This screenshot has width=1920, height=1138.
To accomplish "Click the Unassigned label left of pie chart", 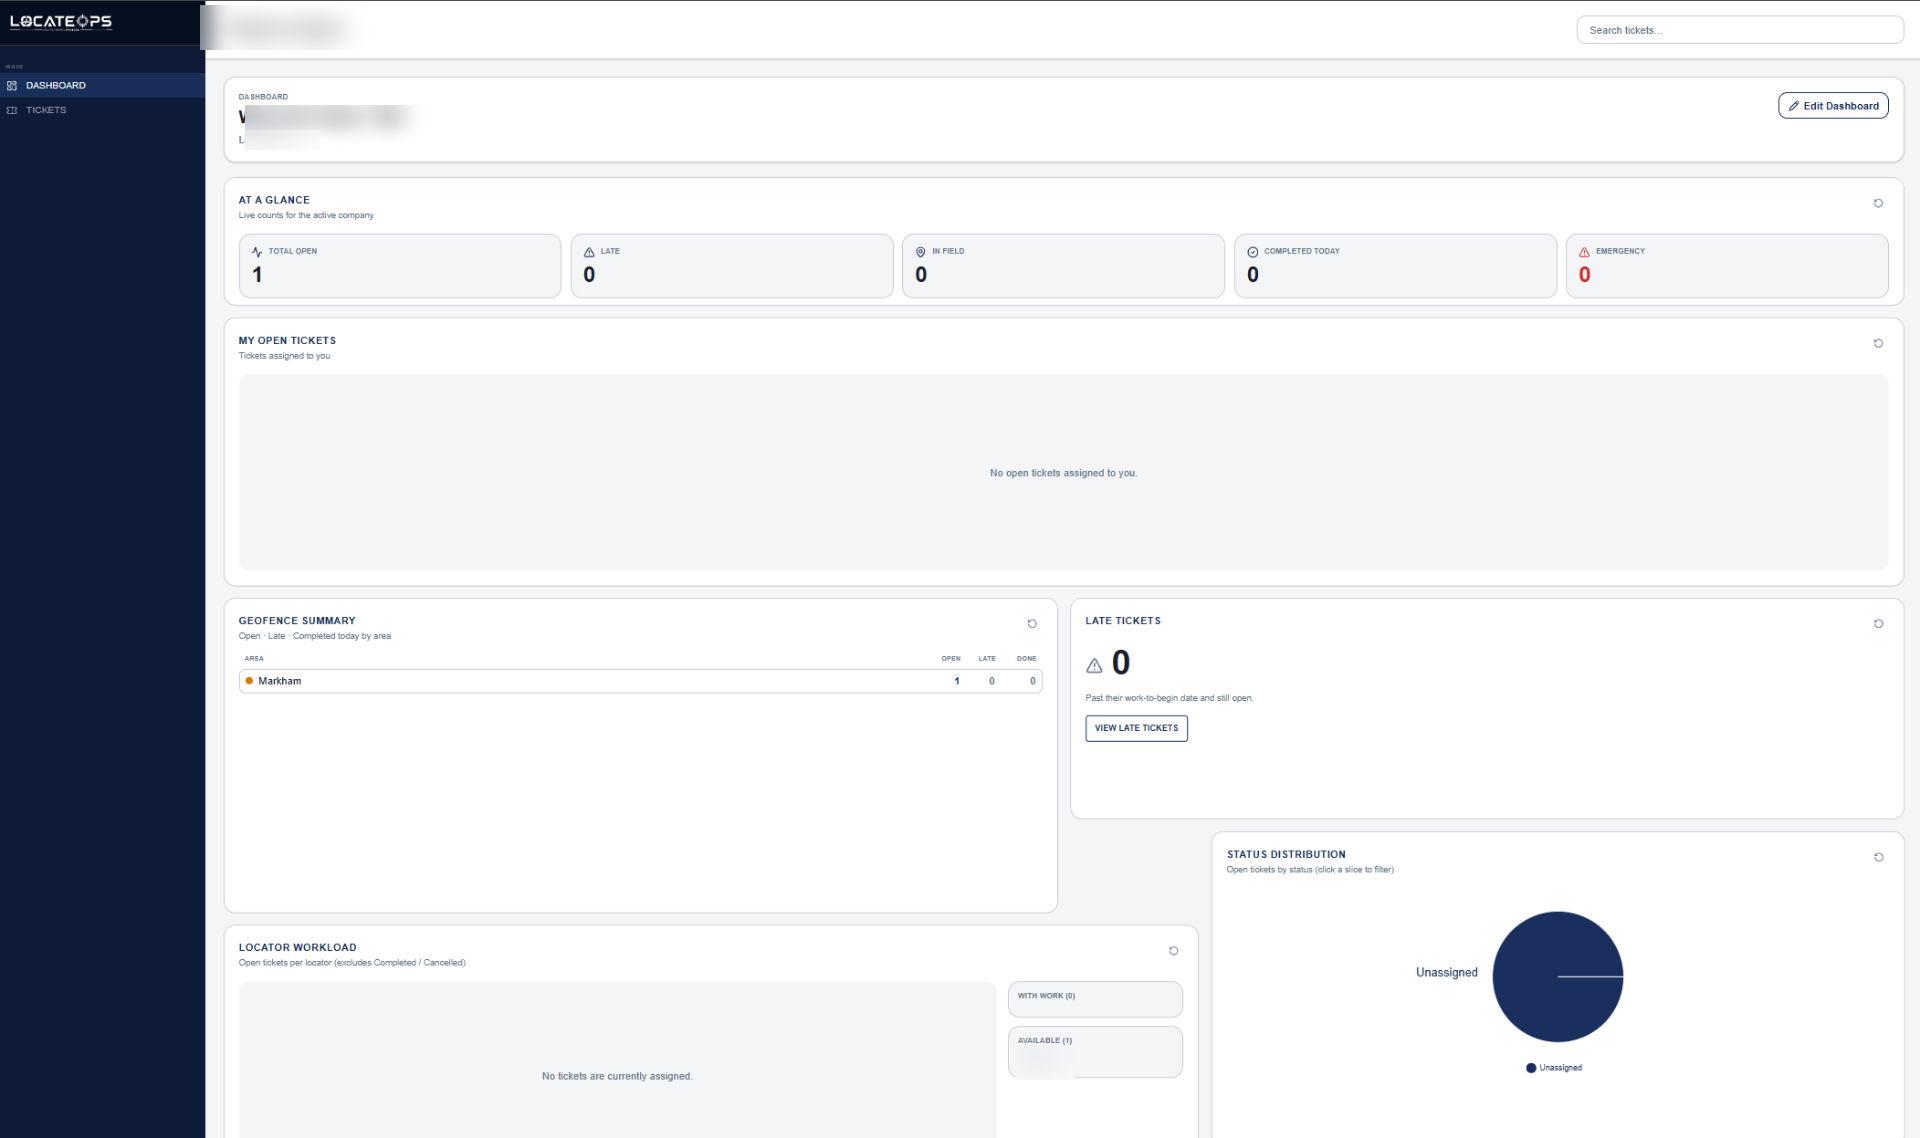I will click(x=1446, y=972).
